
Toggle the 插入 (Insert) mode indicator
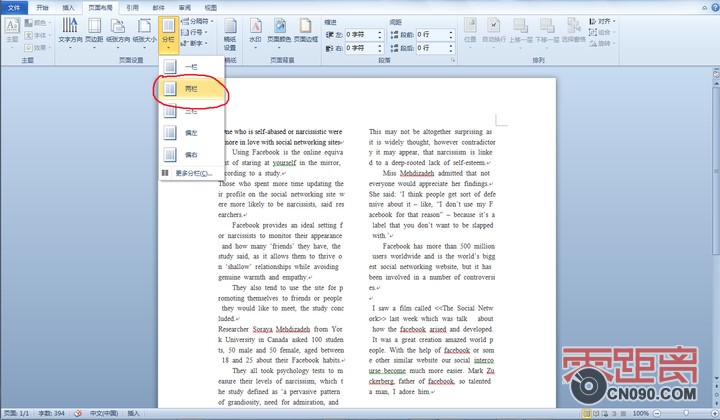133,414
